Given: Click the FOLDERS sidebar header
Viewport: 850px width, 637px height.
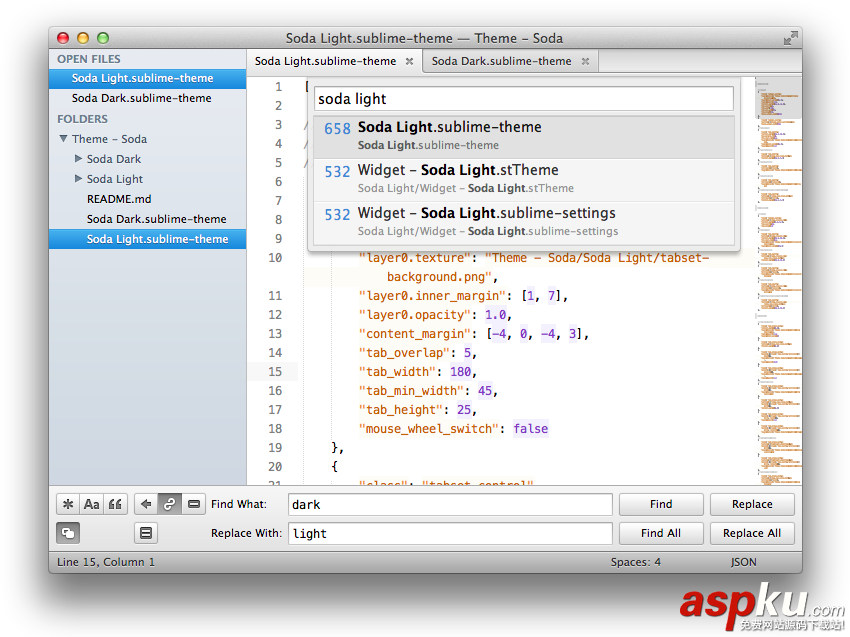Looking at the screenshot, I should (x=82, y=119).
